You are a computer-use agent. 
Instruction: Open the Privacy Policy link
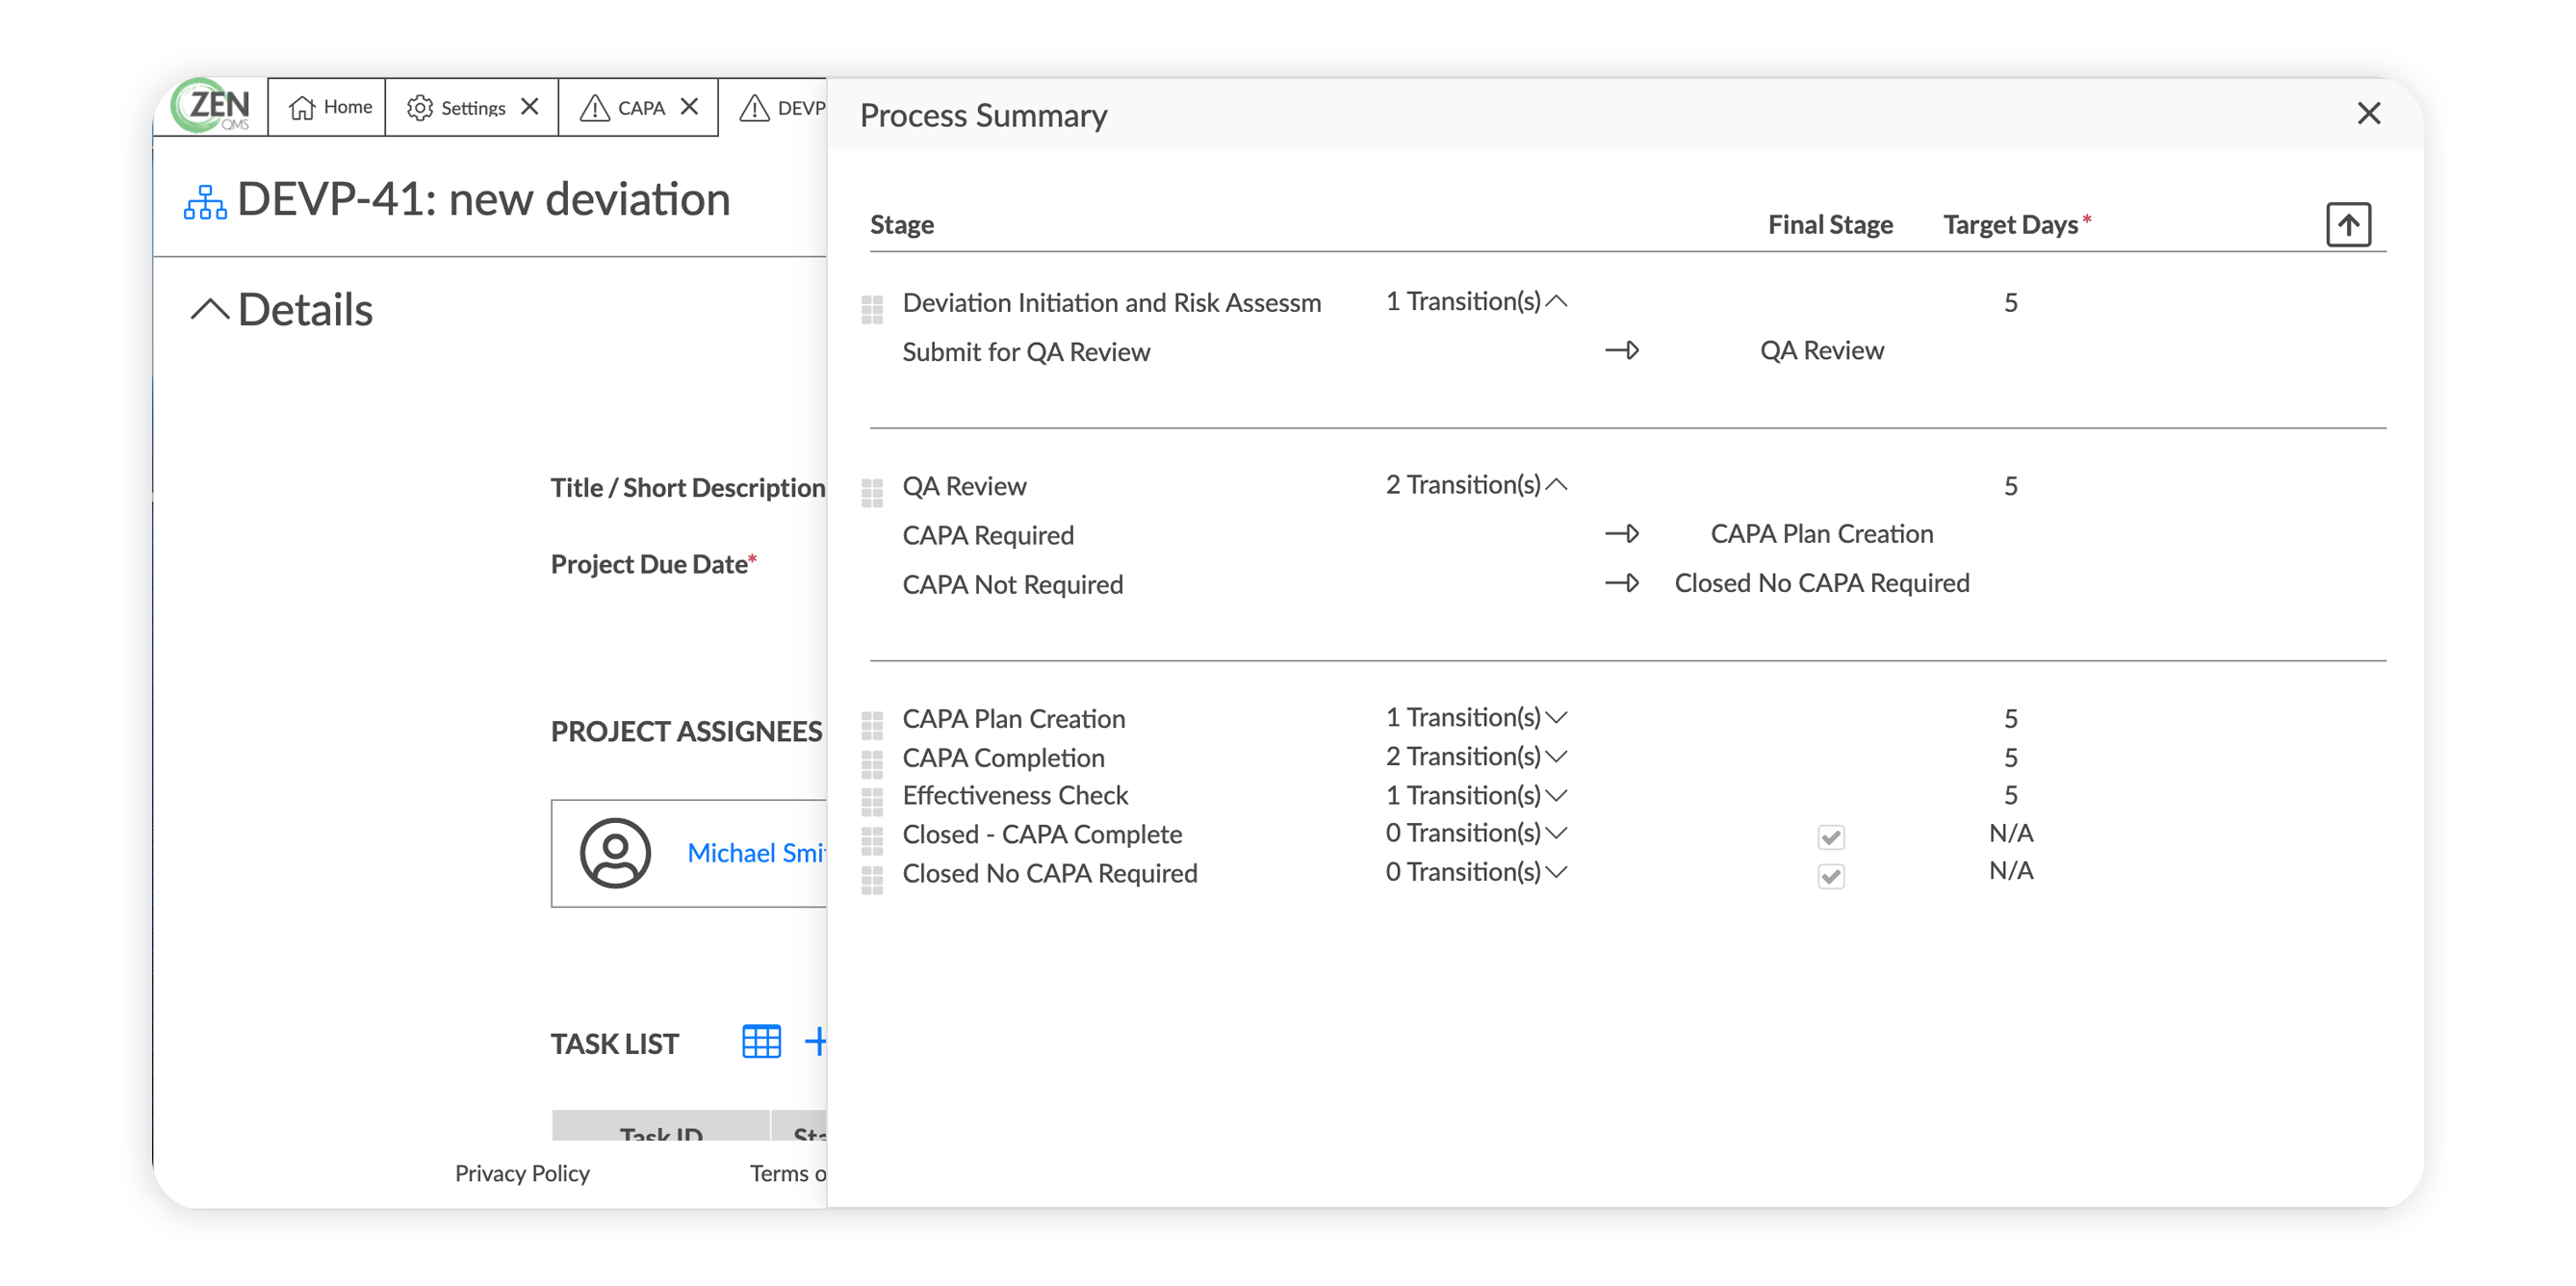[x=521, y=1173]
